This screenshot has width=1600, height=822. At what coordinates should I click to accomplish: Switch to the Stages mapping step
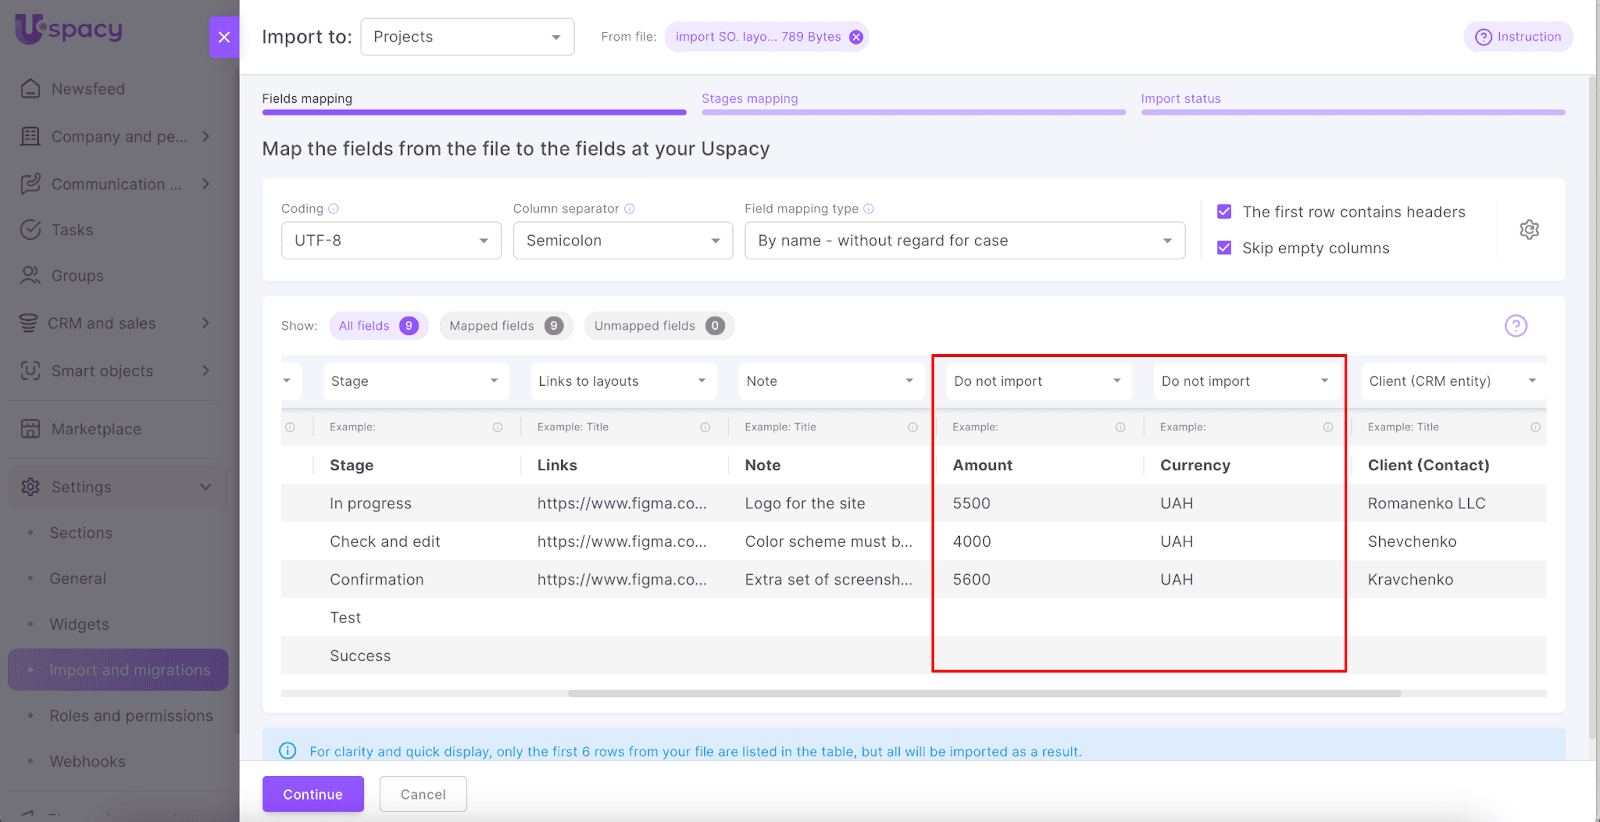click(750, 99)
